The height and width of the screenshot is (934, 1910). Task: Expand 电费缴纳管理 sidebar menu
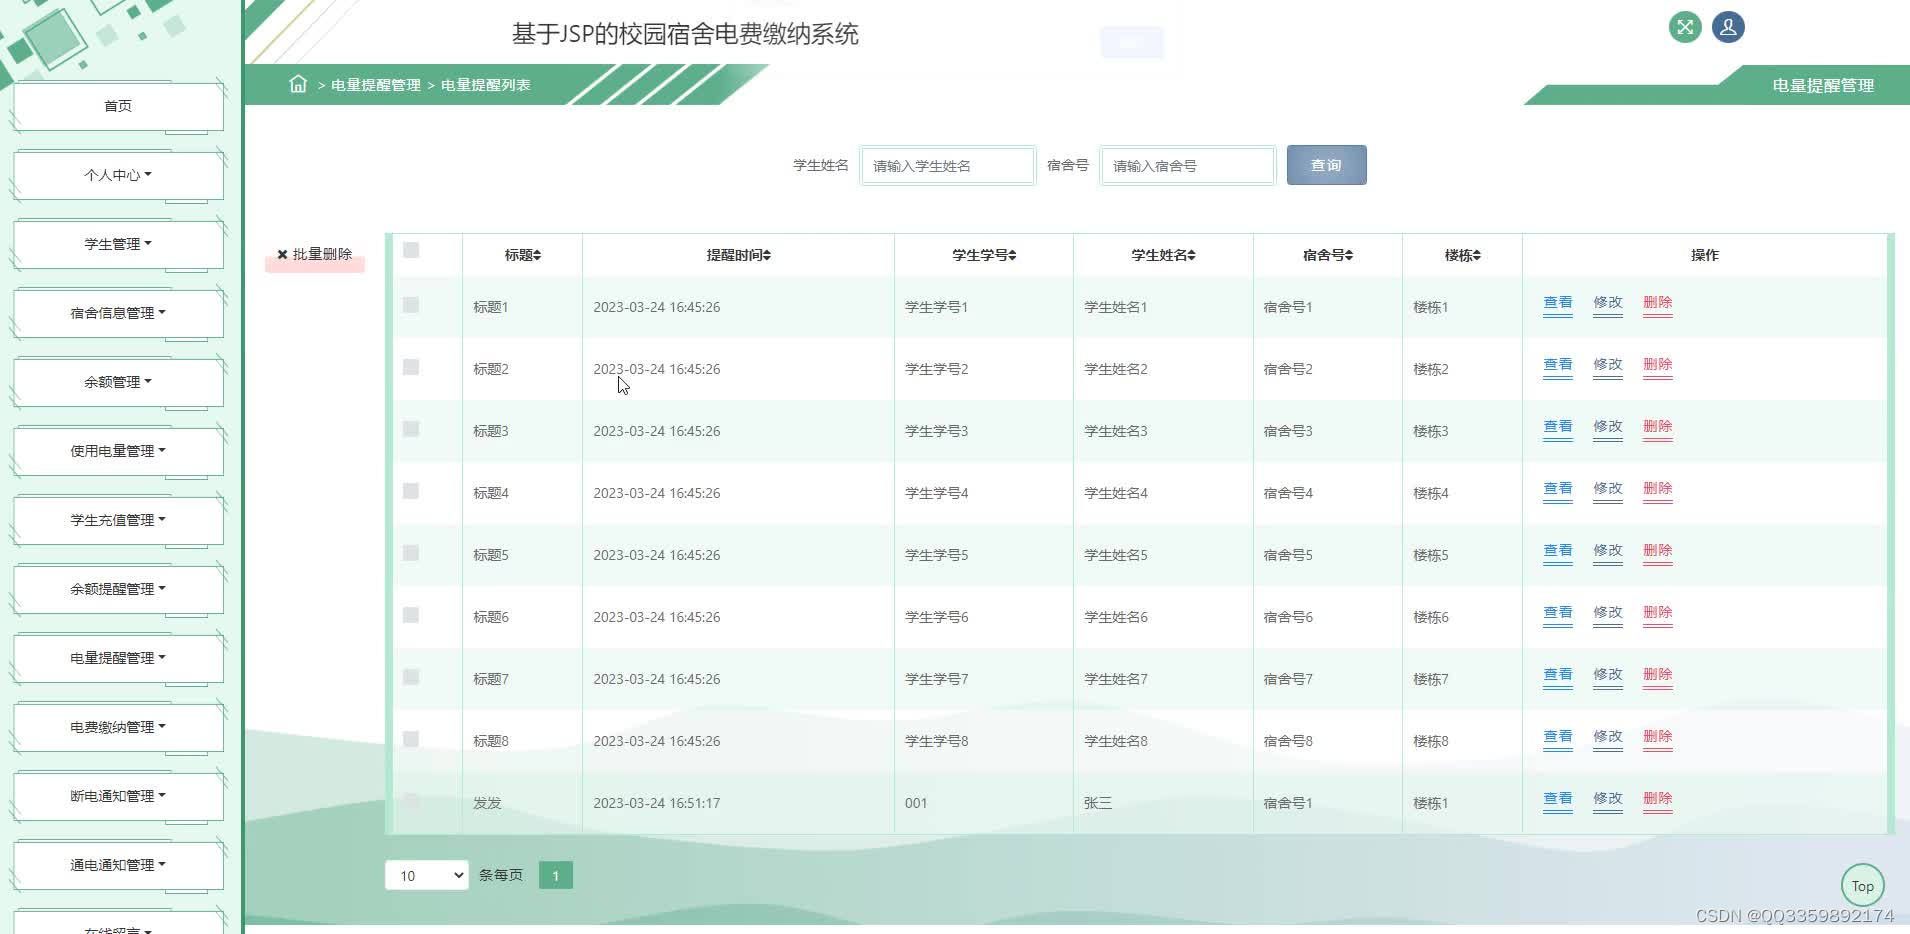click(118, 727)
